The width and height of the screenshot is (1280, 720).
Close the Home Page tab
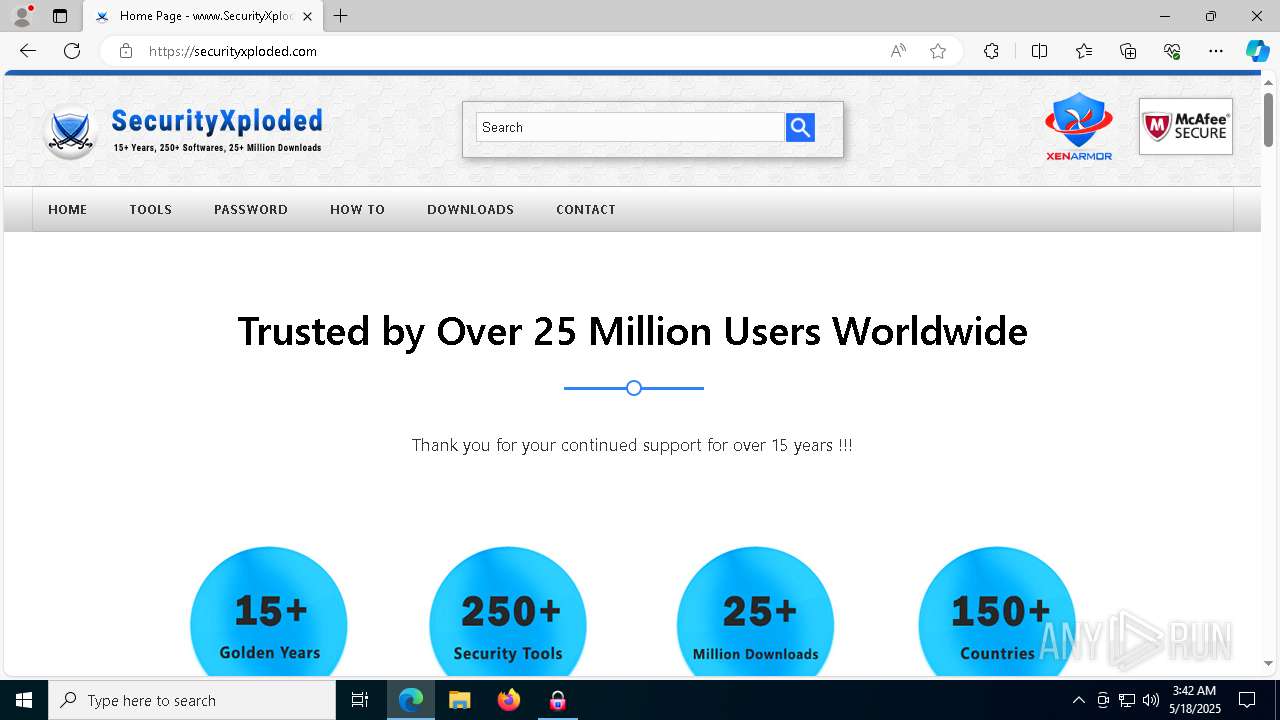click(x=307, y=16)
